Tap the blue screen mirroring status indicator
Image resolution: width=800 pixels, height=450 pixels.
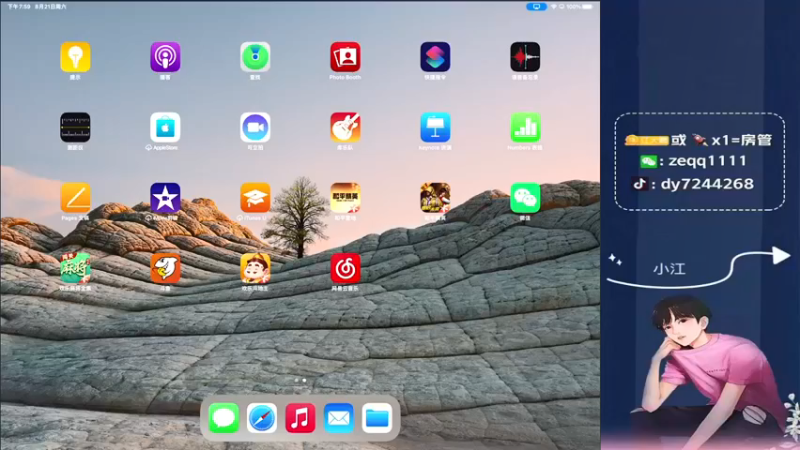536,7
